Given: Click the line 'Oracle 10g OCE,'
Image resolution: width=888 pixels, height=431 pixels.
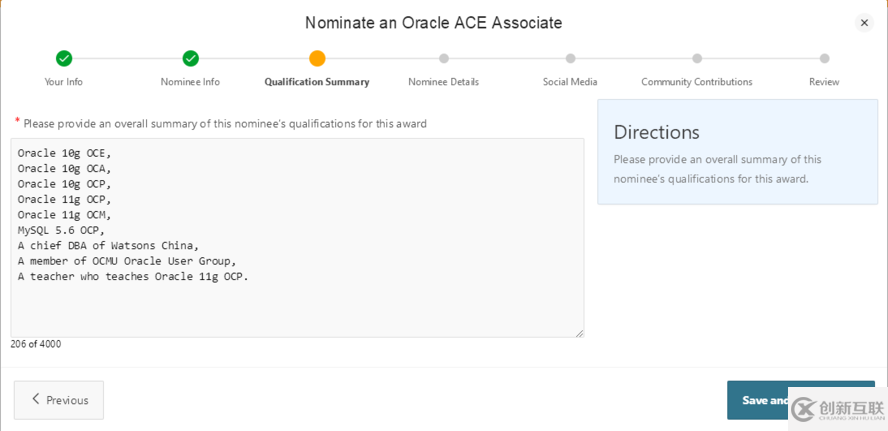Looking at the screenshot, I should [64, 153].
